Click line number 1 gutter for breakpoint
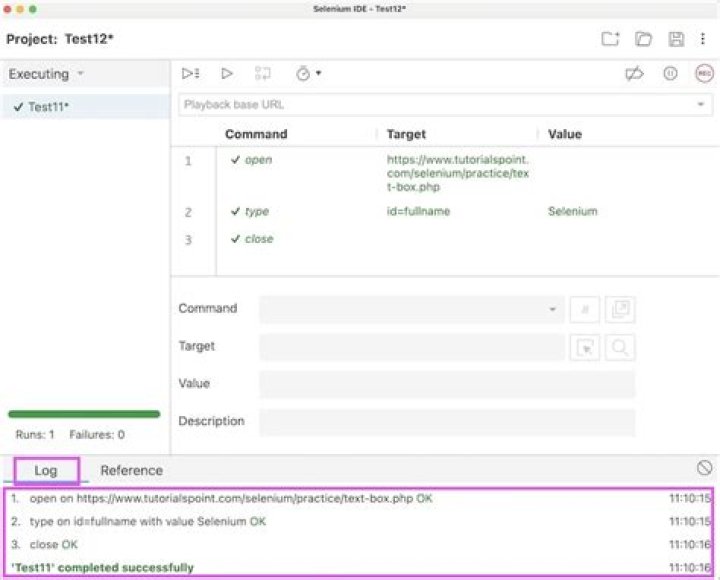Screen dimensions: 720x580 click(188, 161)
